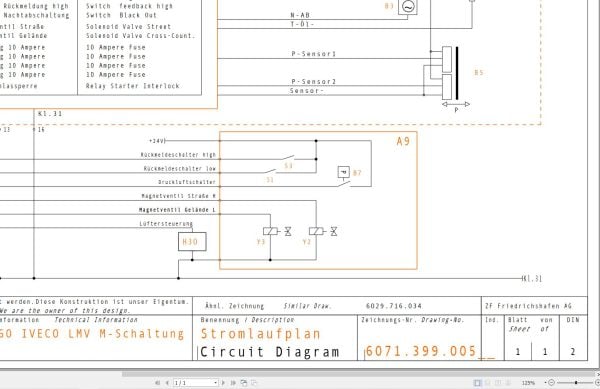Click the 'P-Sensor2' line label
The height and width of the screenshot is (389, 600).
(x=313, y=81)
